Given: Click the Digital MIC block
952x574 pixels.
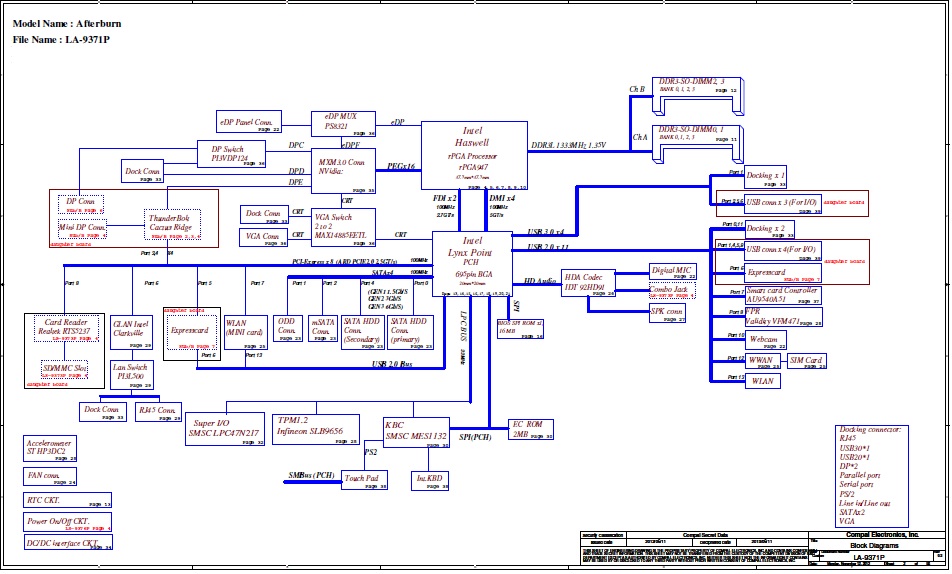Looking at the screenshot, I should pyautogui.click(x=672, y=272).
